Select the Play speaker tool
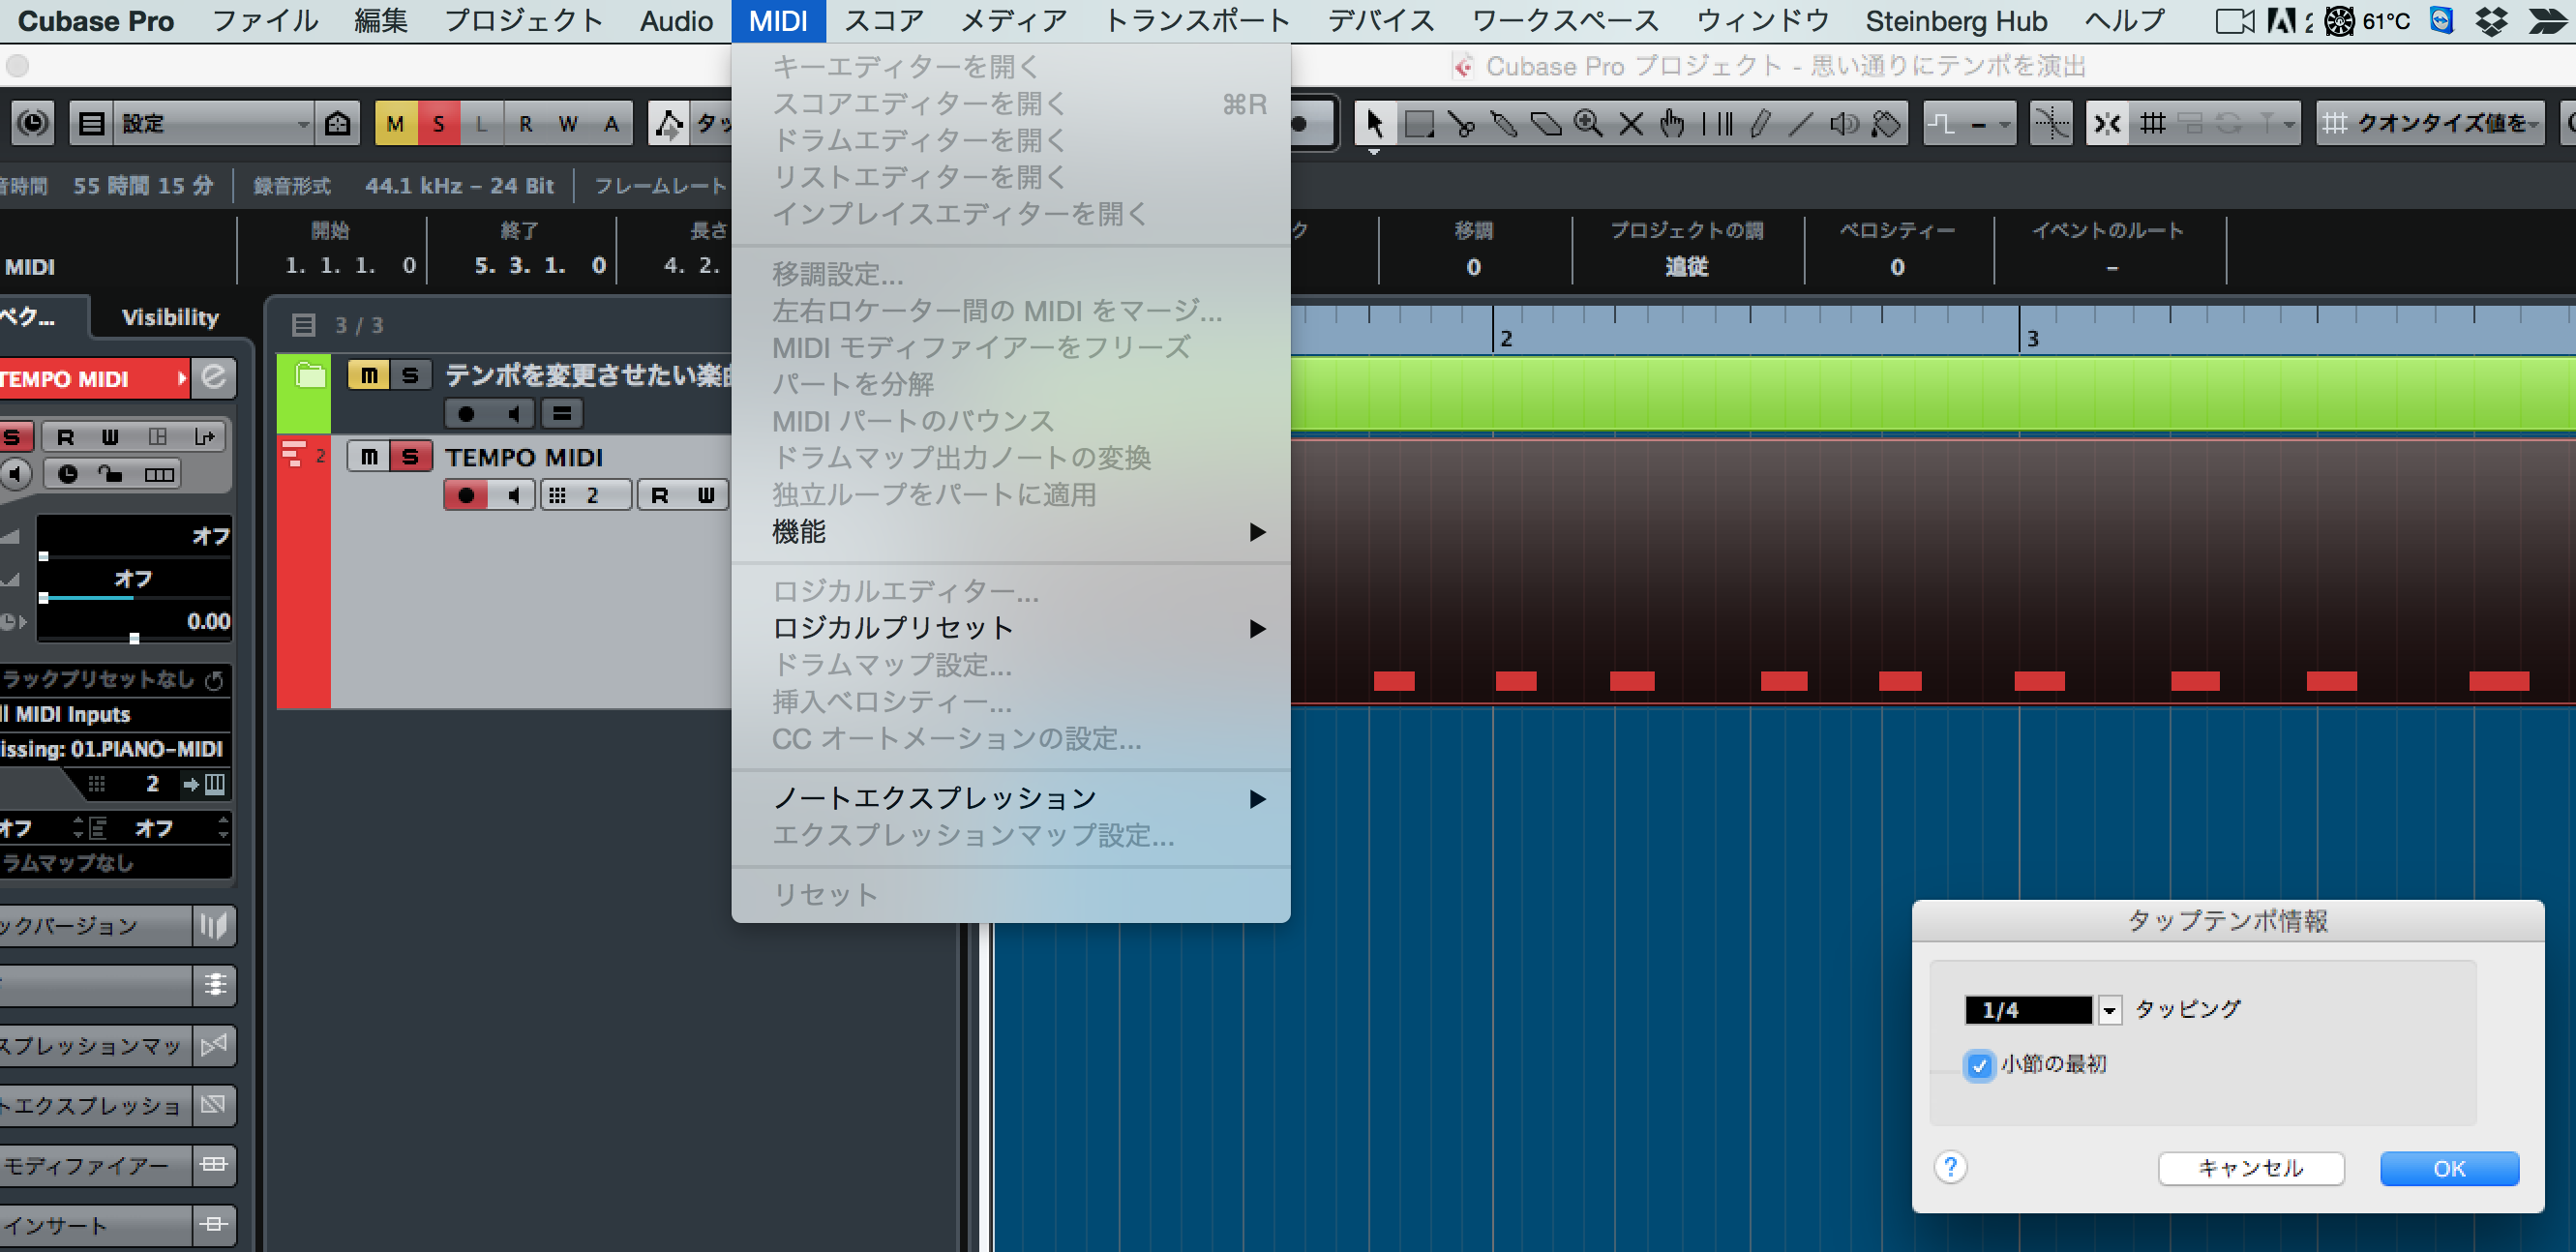Screen dimensions: 2576x1252 click(x=1844, y=124)
